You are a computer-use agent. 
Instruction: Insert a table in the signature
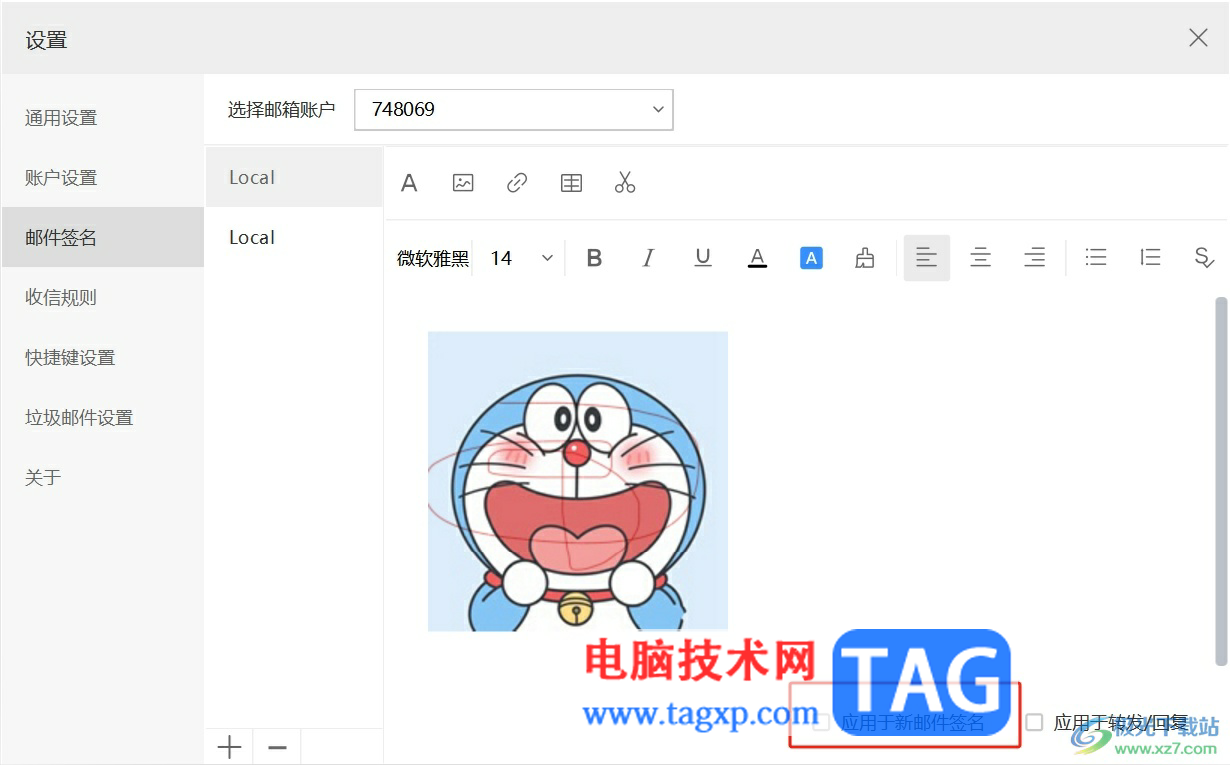[571, 183]
